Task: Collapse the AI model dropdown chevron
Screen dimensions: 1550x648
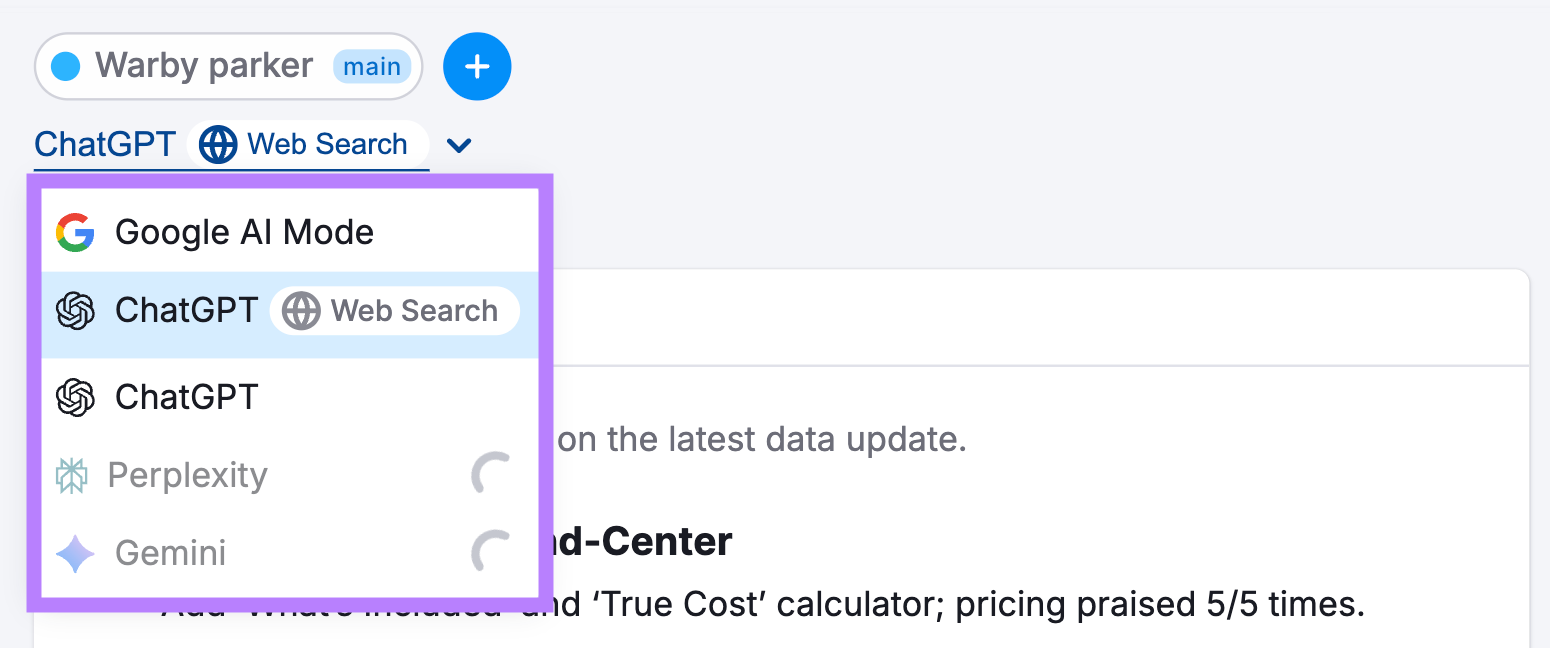Action: tap(459, 146)
